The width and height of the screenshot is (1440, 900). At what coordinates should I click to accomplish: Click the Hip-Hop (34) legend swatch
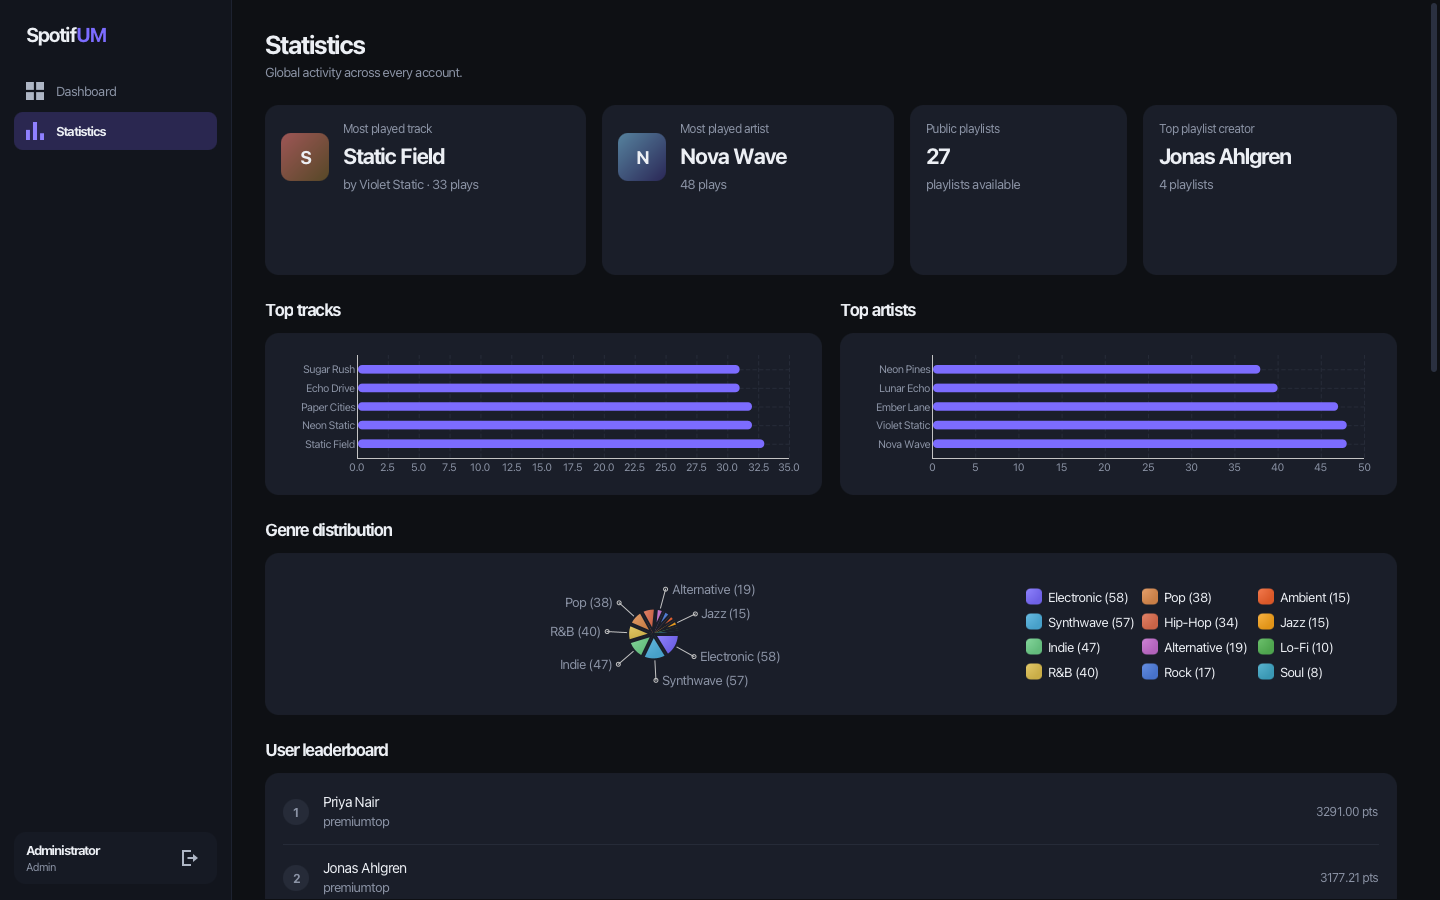[x=1150, y=622]
